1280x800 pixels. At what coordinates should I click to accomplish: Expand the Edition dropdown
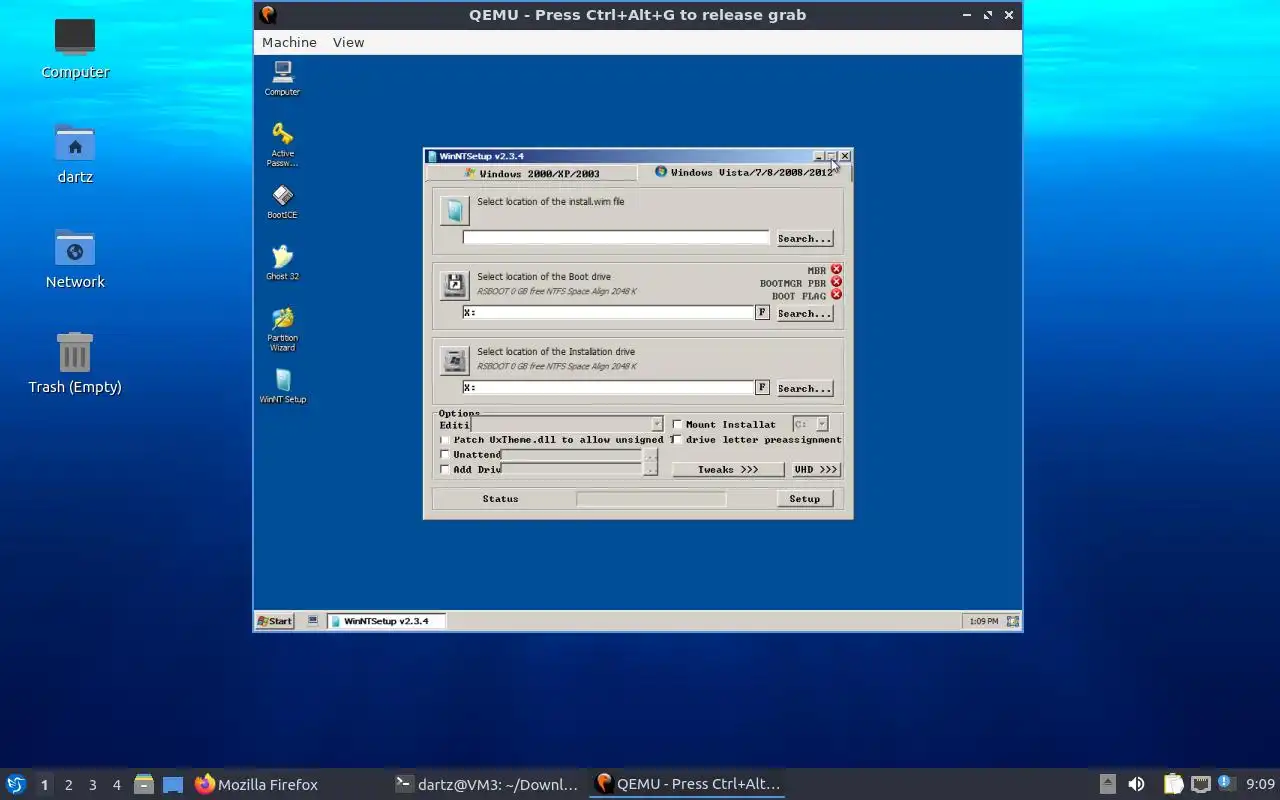click(656, 424)
